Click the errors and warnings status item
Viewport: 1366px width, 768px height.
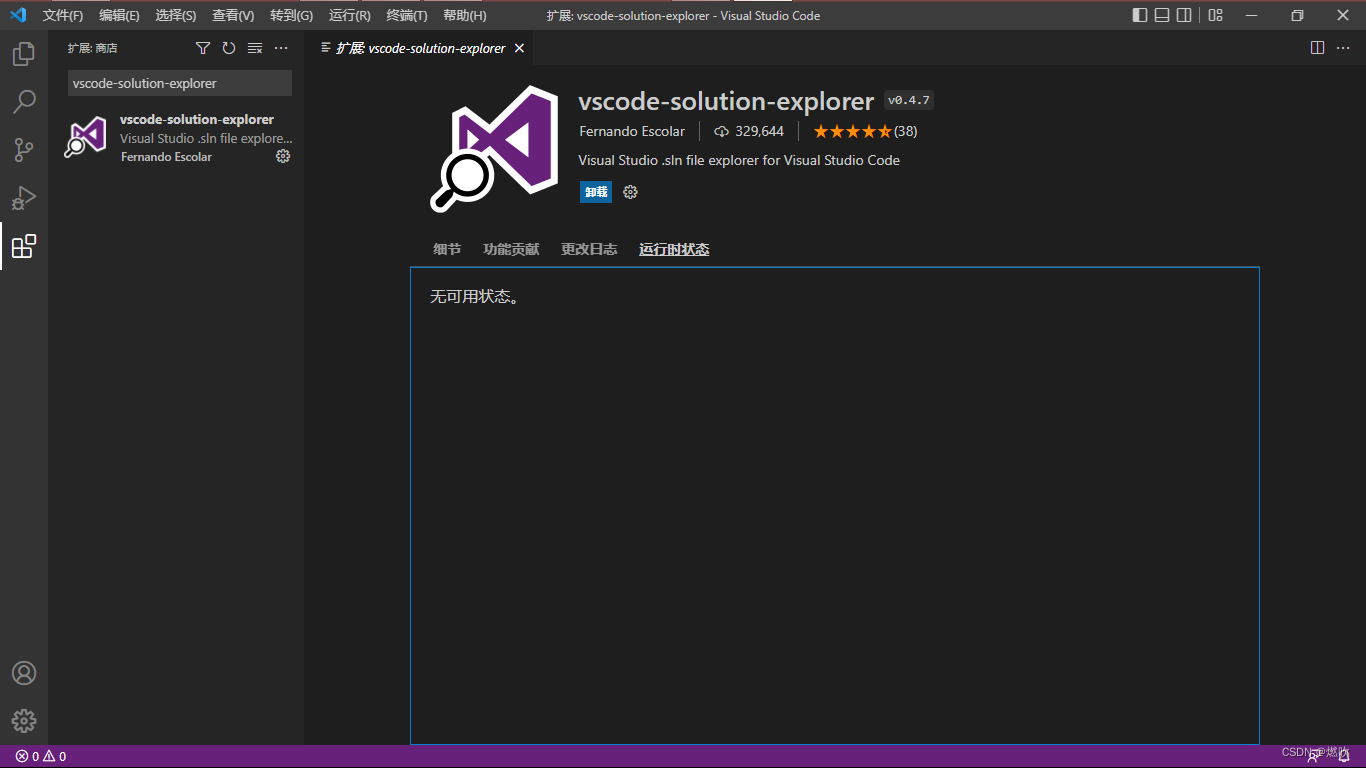(41, 756)
